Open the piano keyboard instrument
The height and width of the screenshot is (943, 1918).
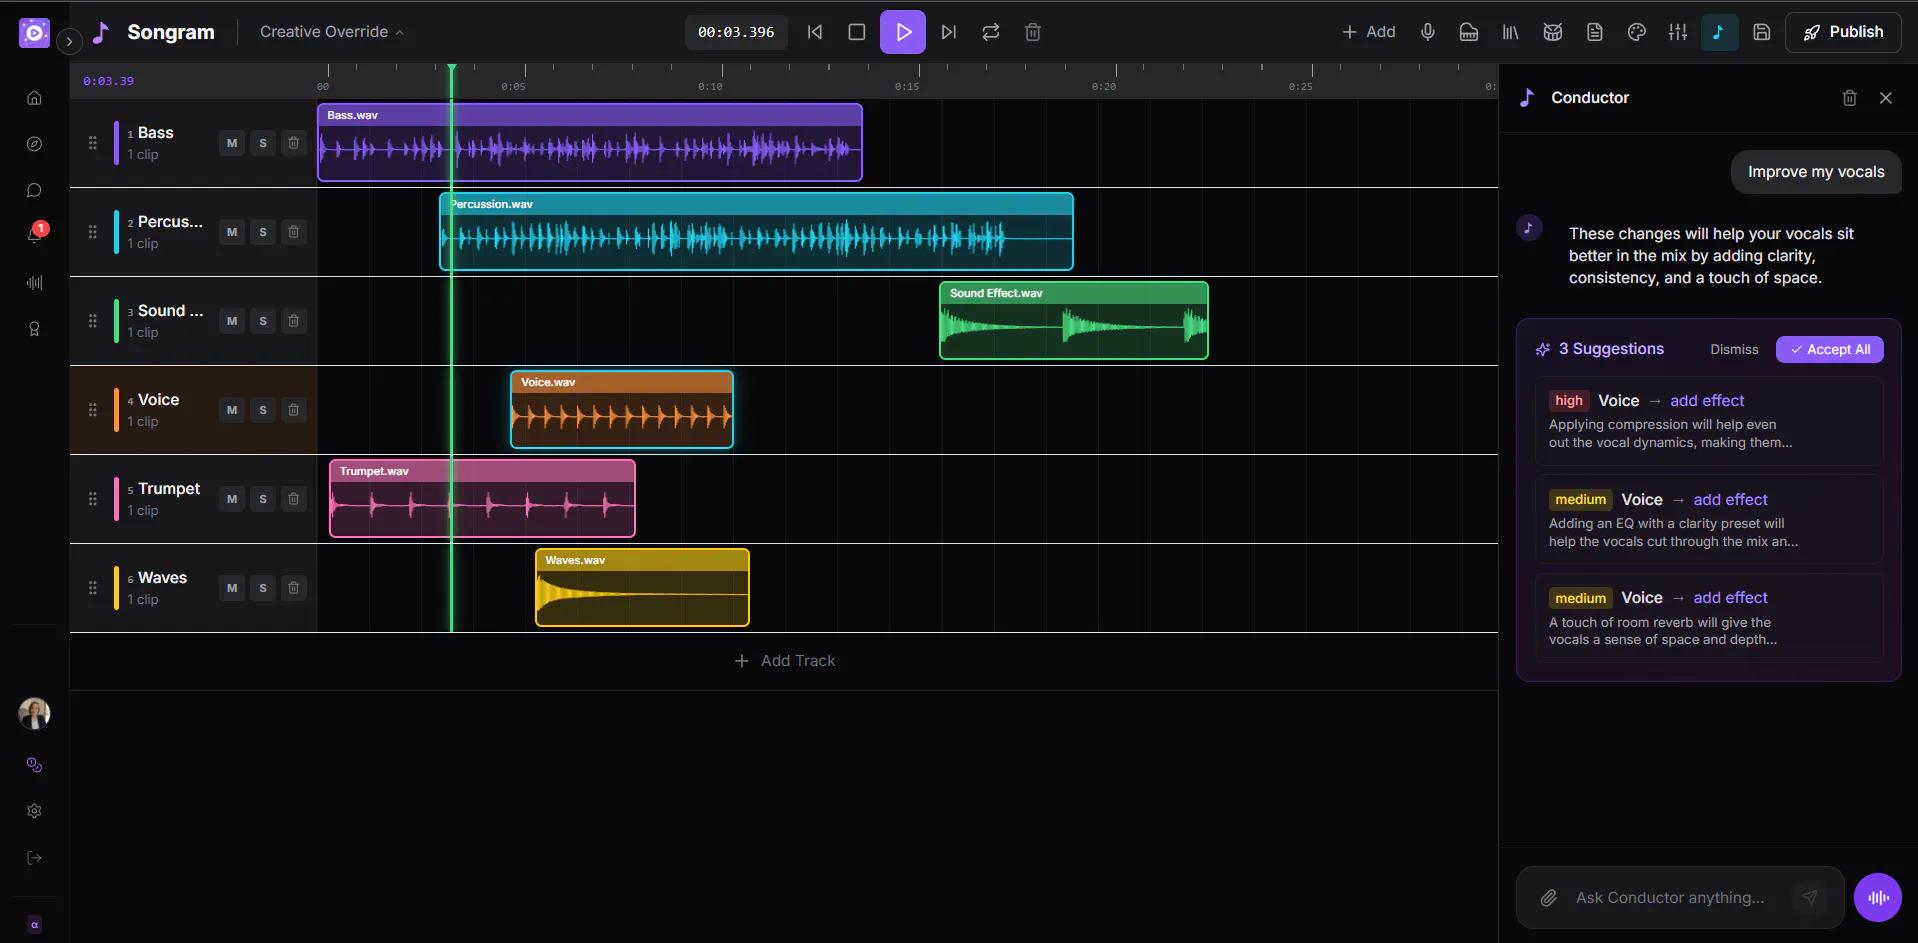click(x=1469, y=32)
